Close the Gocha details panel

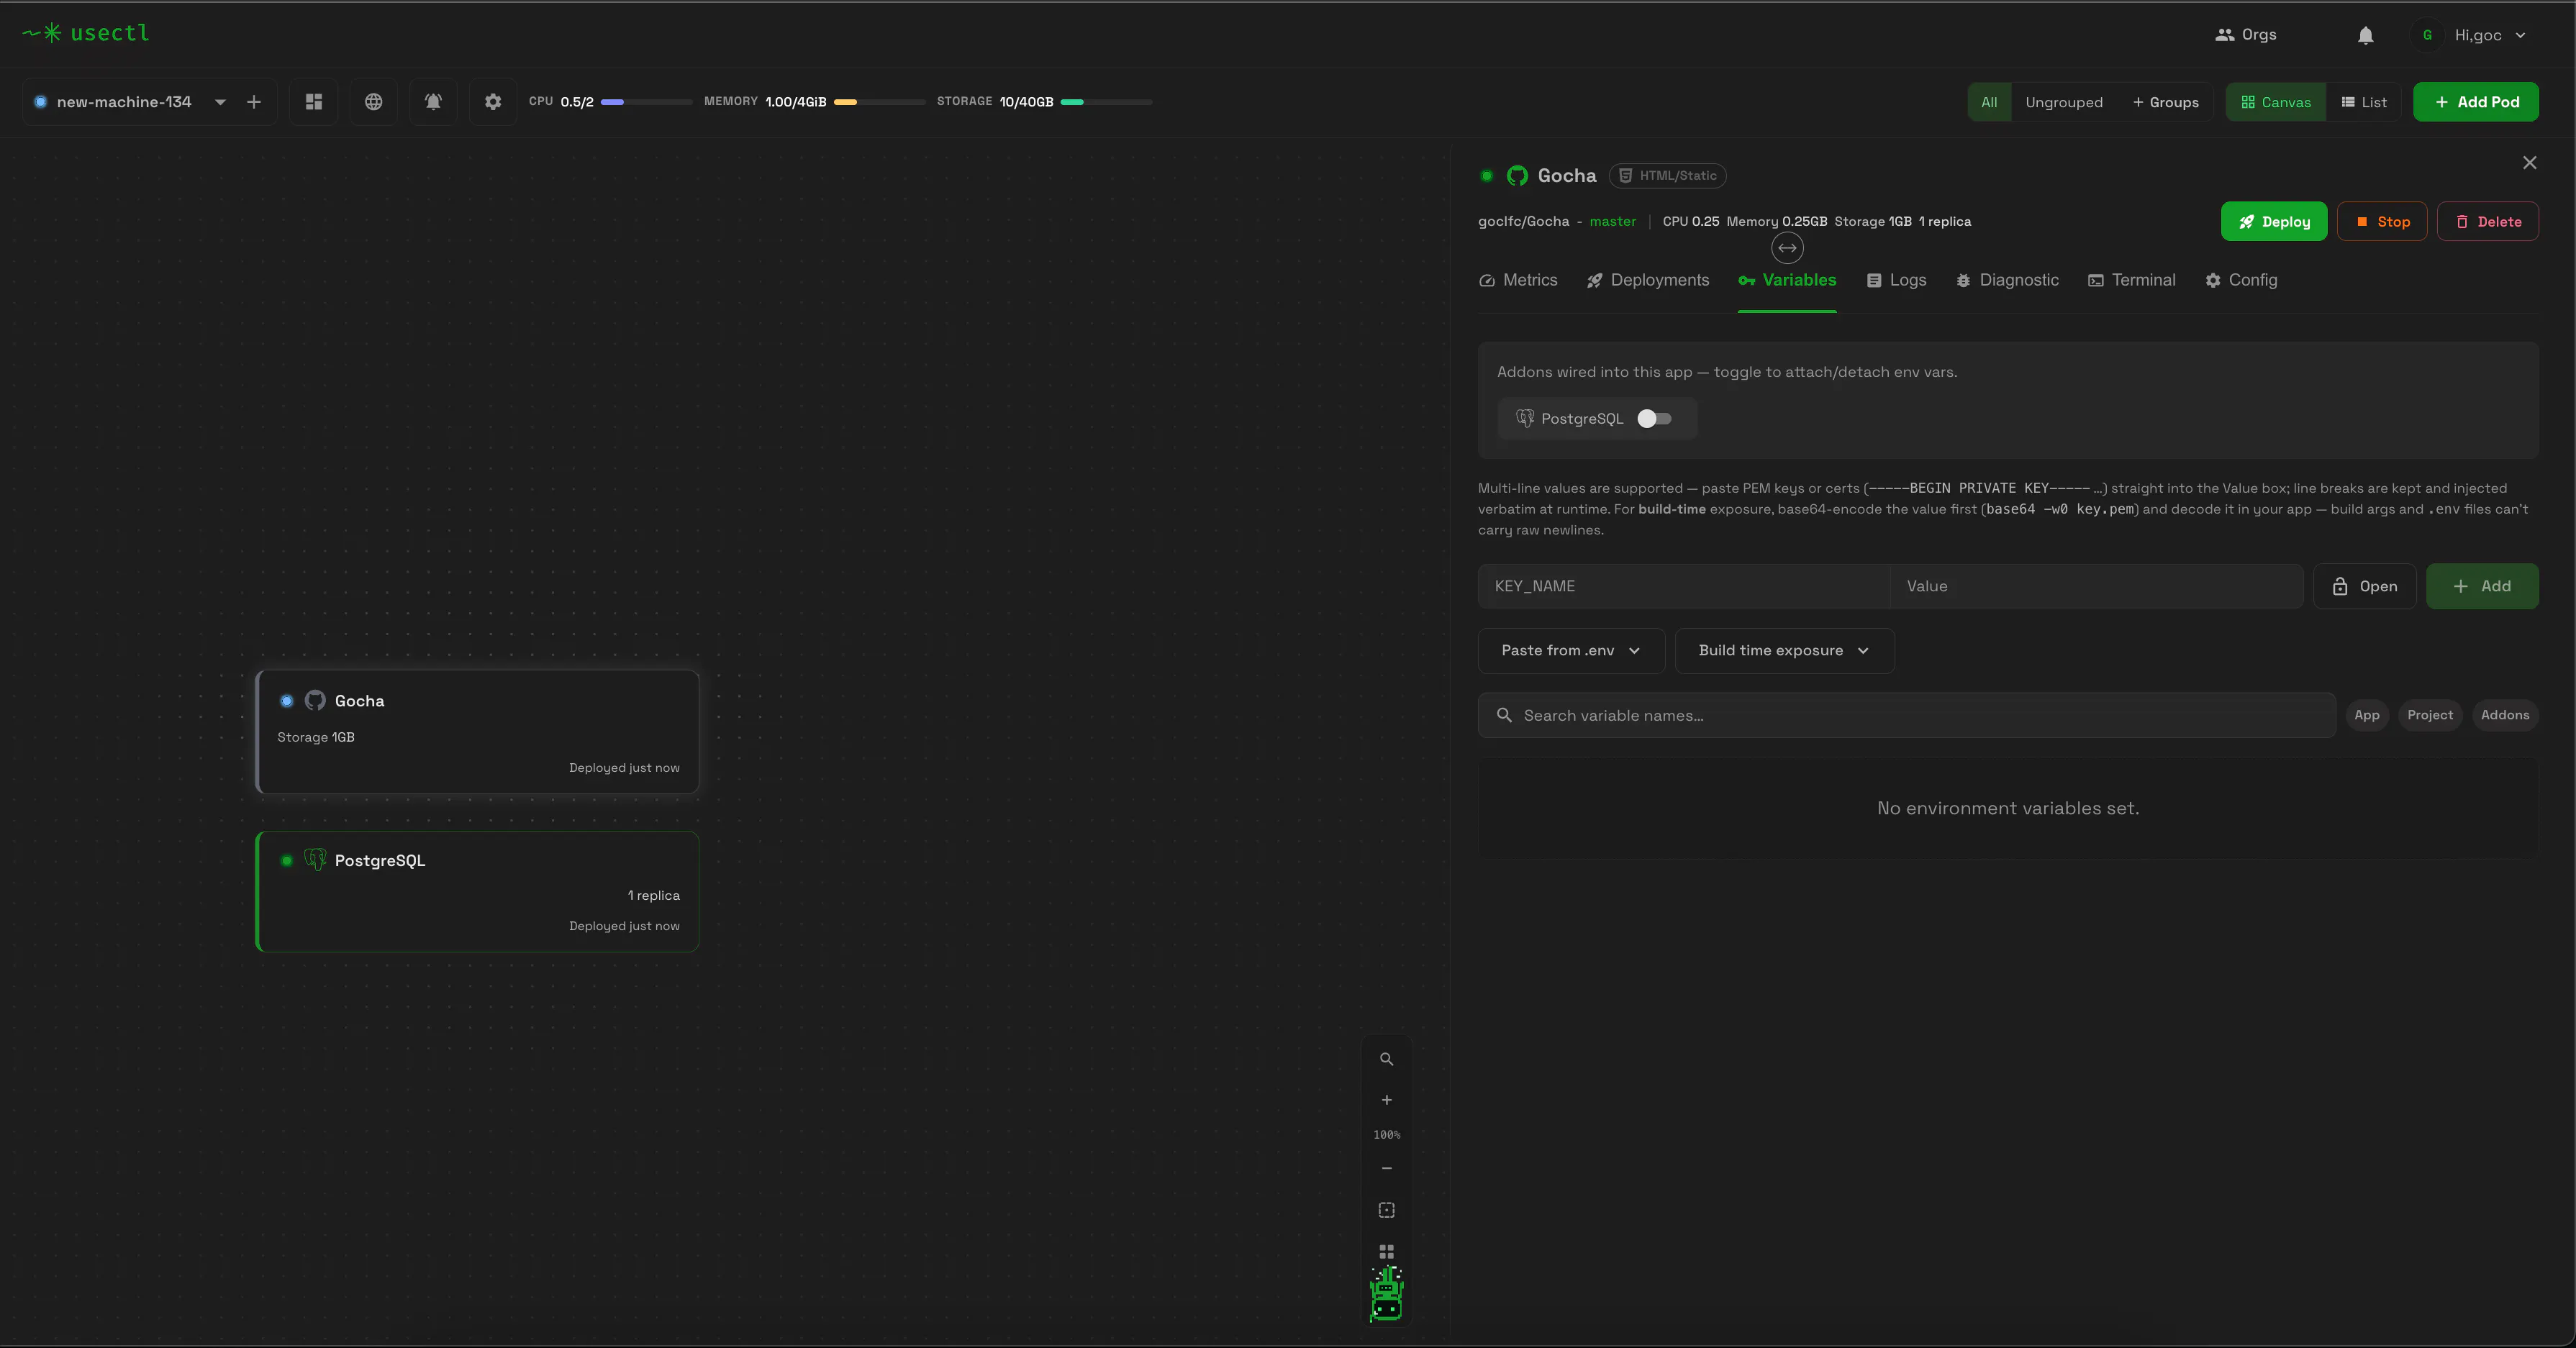pyautogui.click(x=2529, y=163)
